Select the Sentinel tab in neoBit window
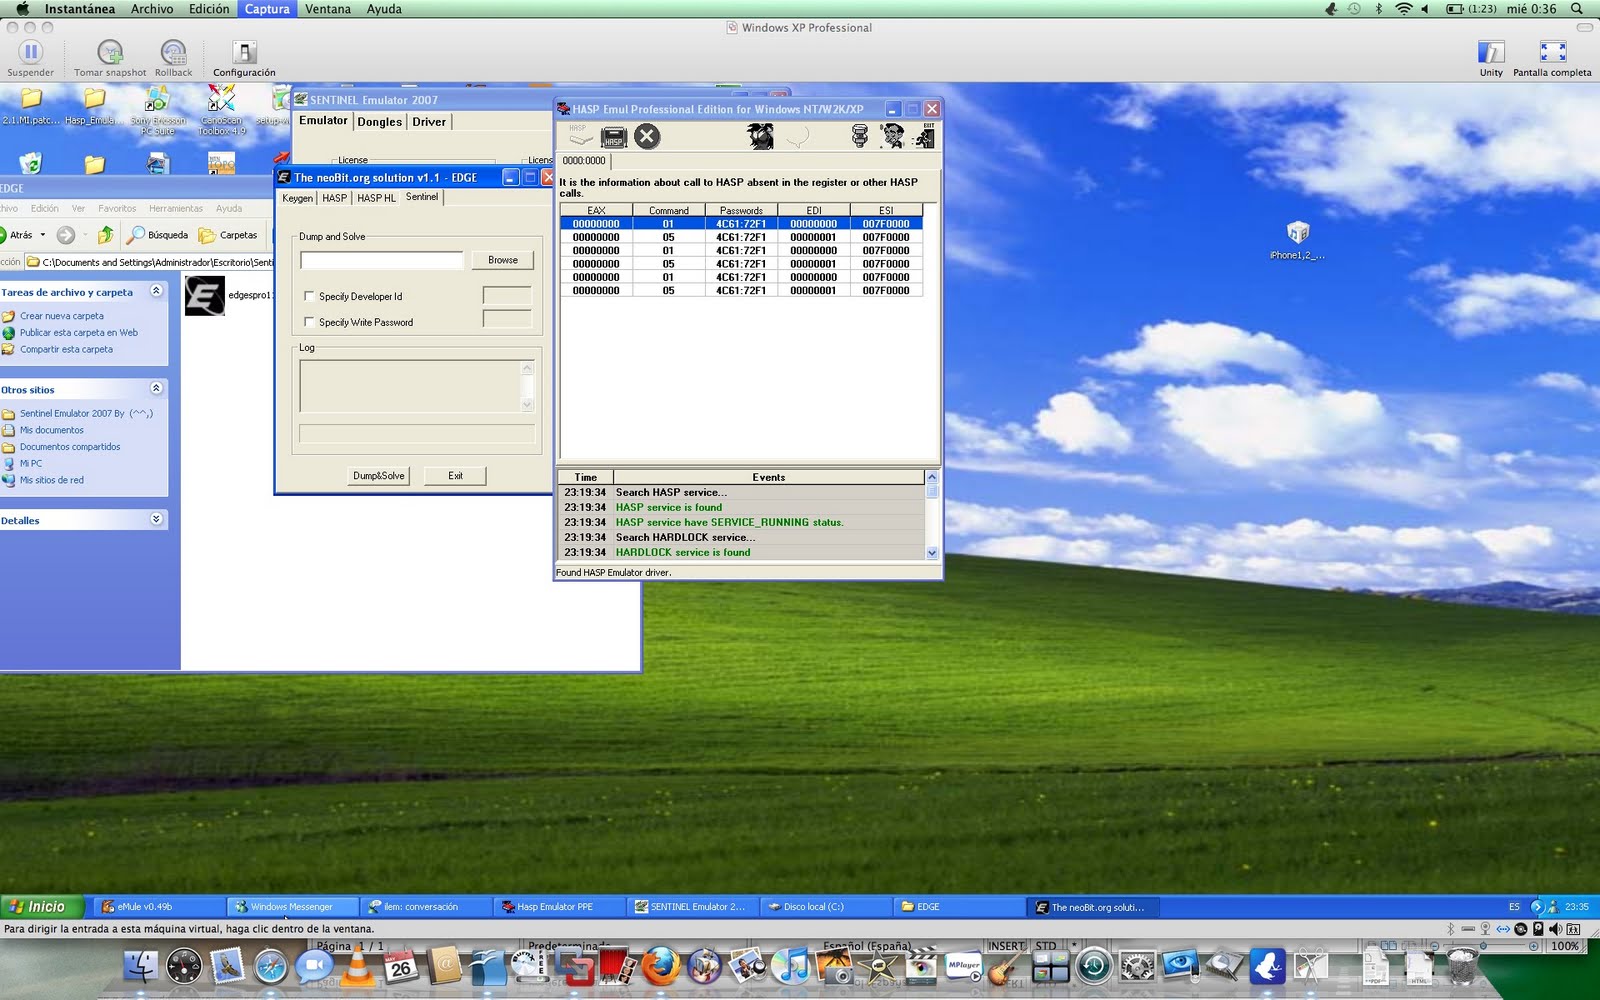 click(x=422, y=197)
